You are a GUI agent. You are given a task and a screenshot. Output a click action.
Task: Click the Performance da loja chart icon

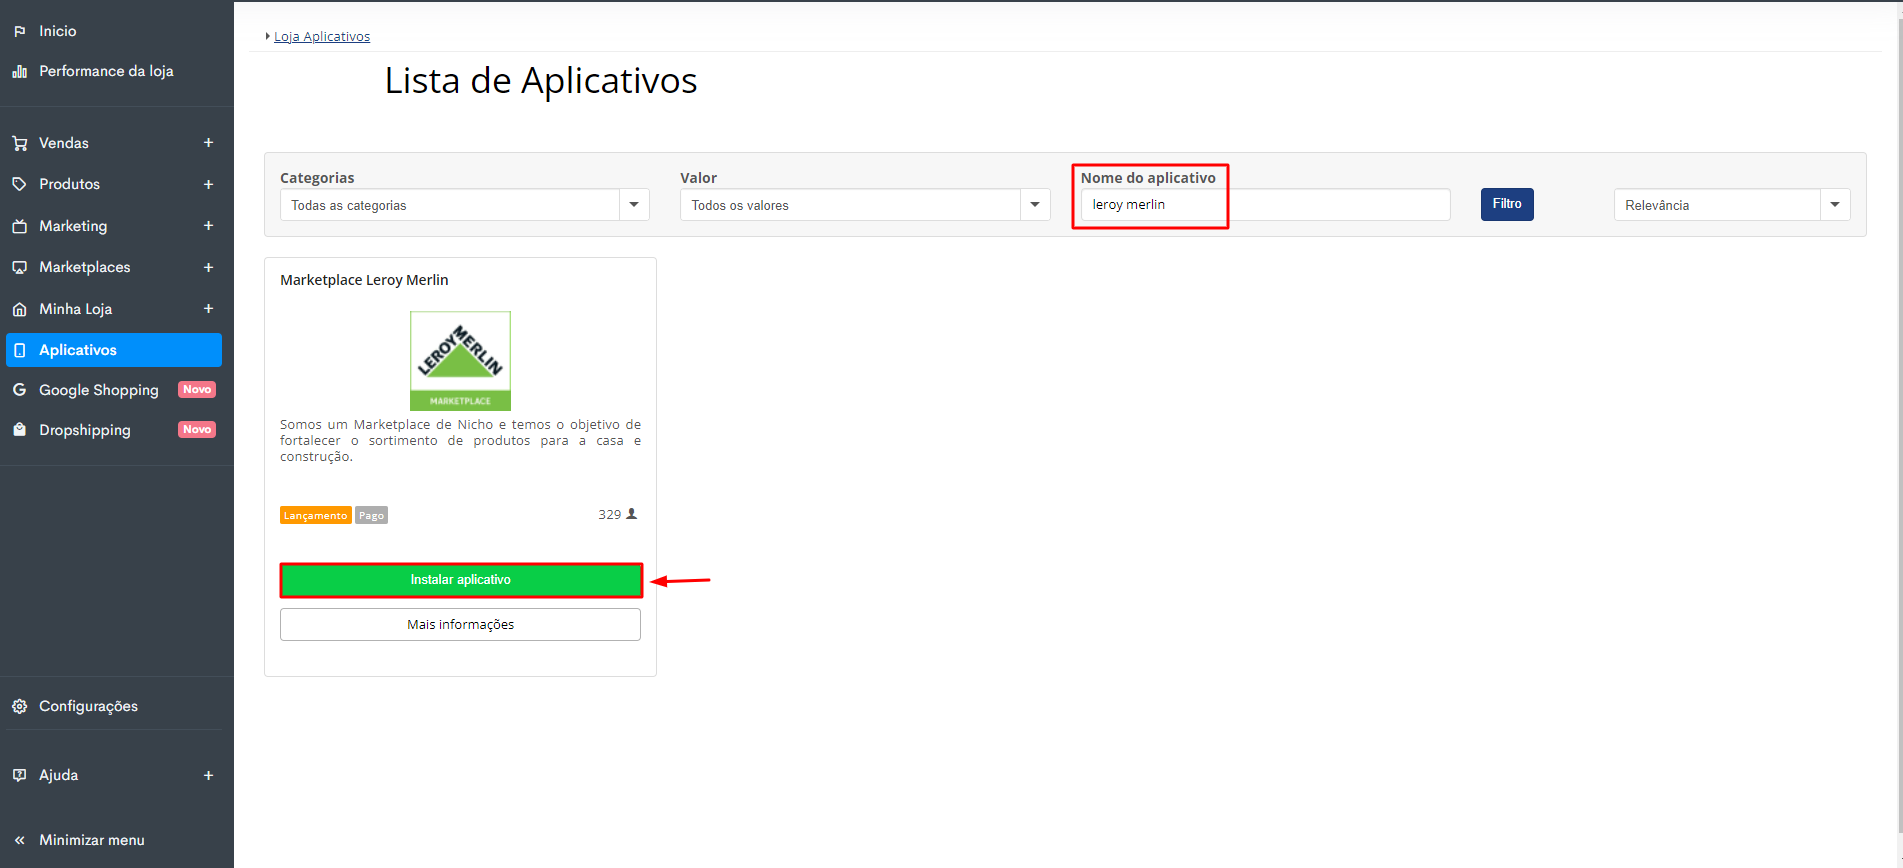pyautogui.click(x=20, y=72)
